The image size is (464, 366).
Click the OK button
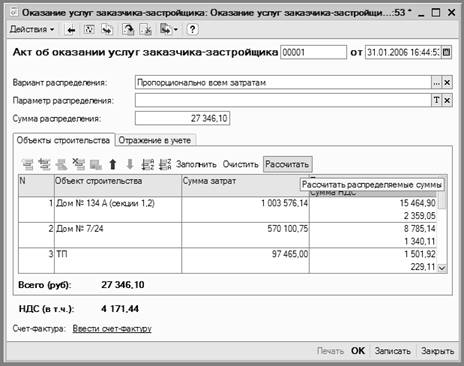click(358, 351)
